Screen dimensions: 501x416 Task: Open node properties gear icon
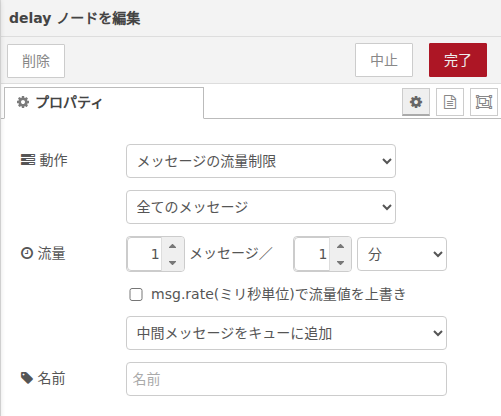tap(416, 102)
